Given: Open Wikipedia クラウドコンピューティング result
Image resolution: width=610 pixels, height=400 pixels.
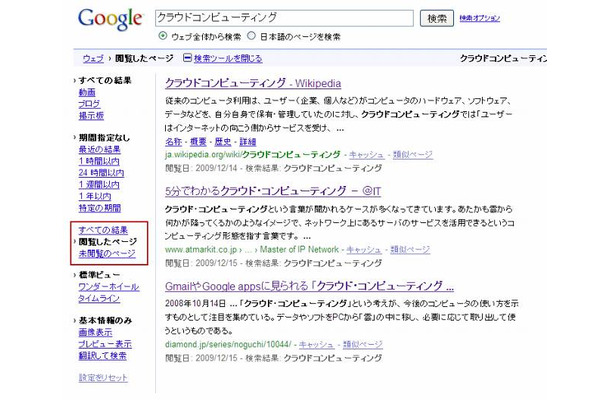Looking at the screenshot, I should pos(253,83).
